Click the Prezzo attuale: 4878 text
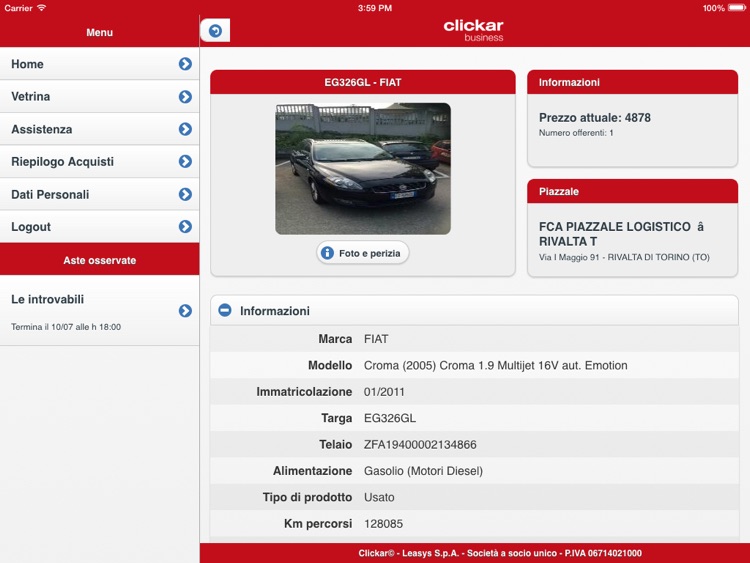The width and height of the screenshot is (750, 563). (x=595, y=118)
